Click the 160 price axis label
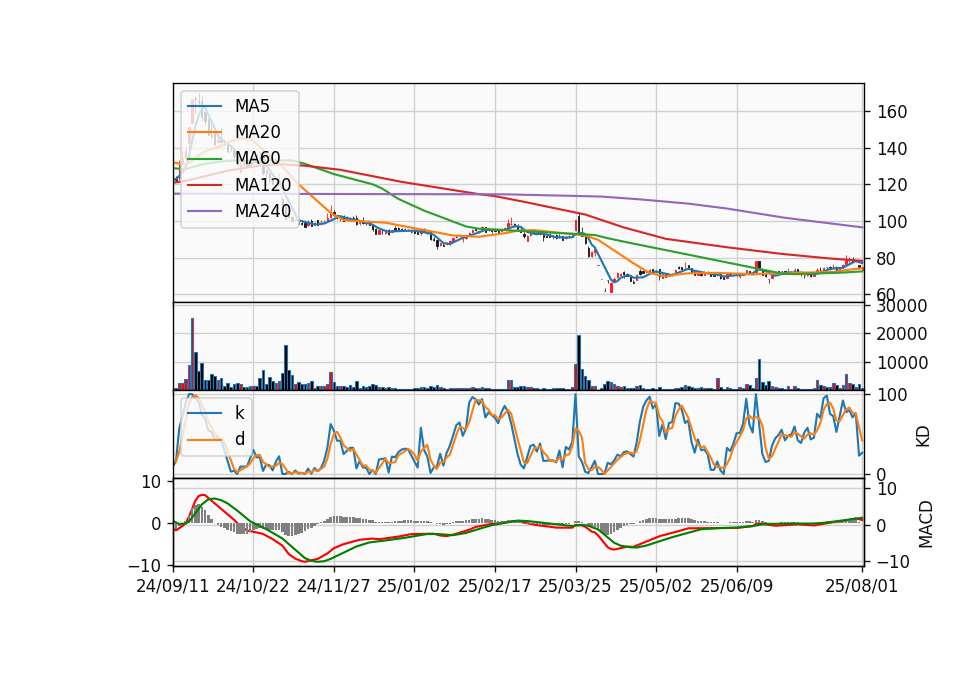 click(x=892, y=112)
